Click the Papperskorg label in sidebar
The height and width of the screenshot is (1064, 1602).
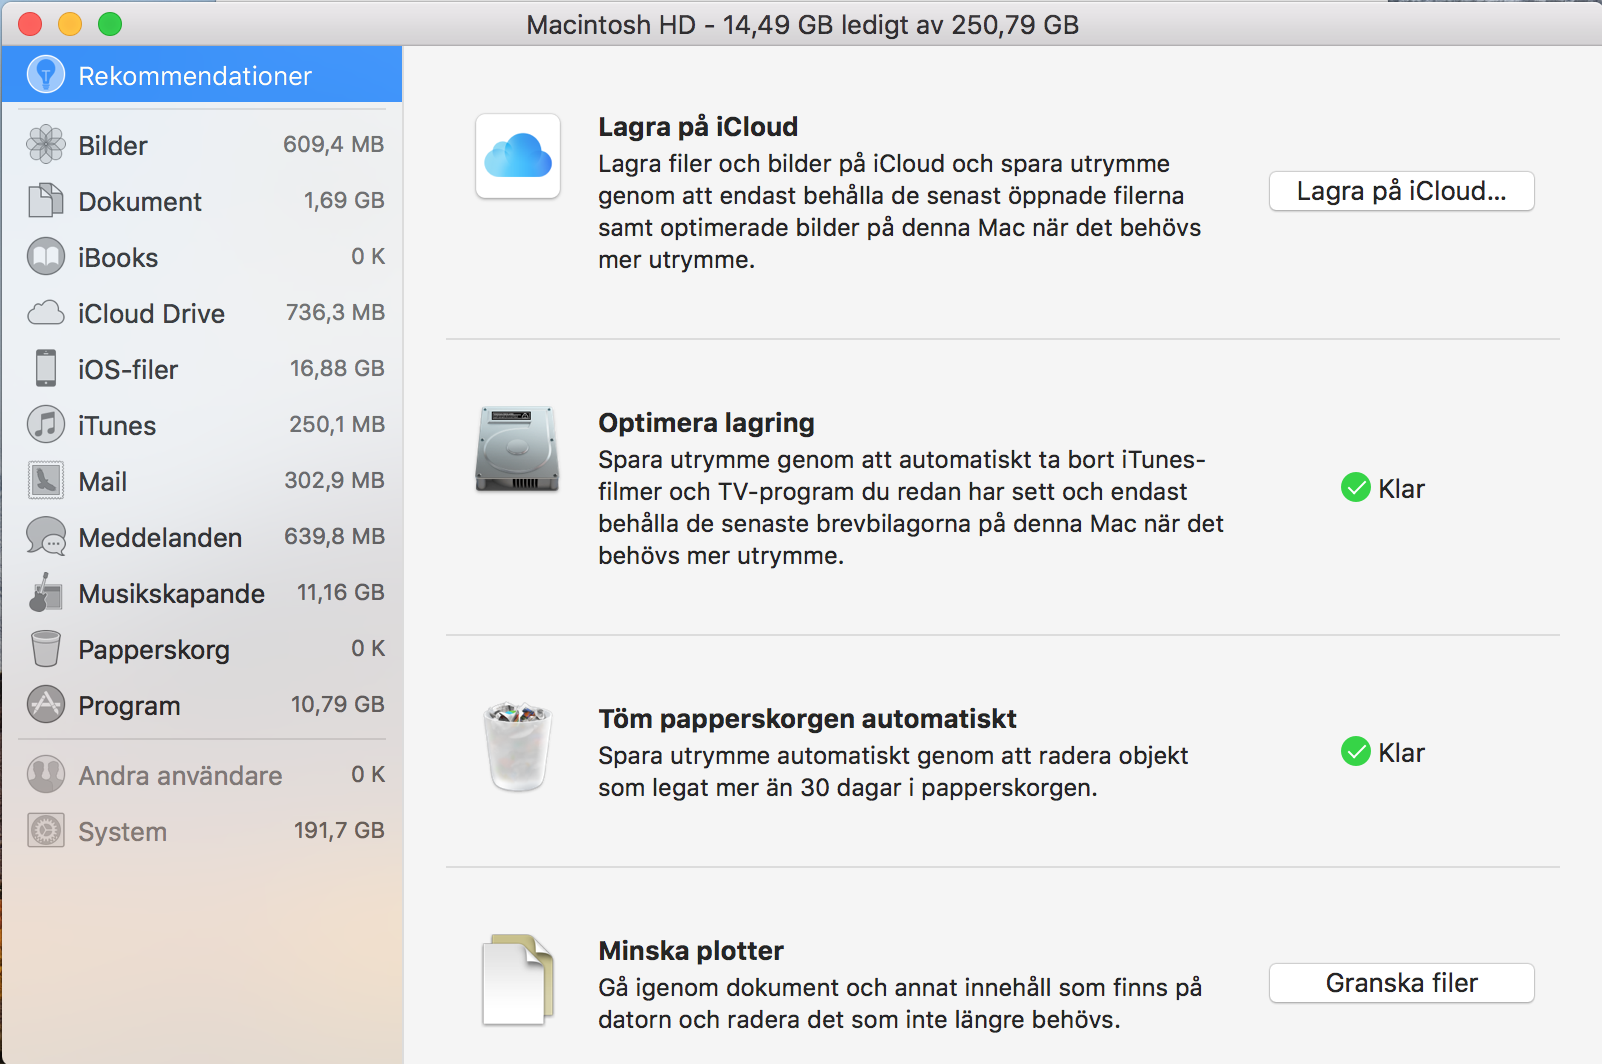(154, 650)
